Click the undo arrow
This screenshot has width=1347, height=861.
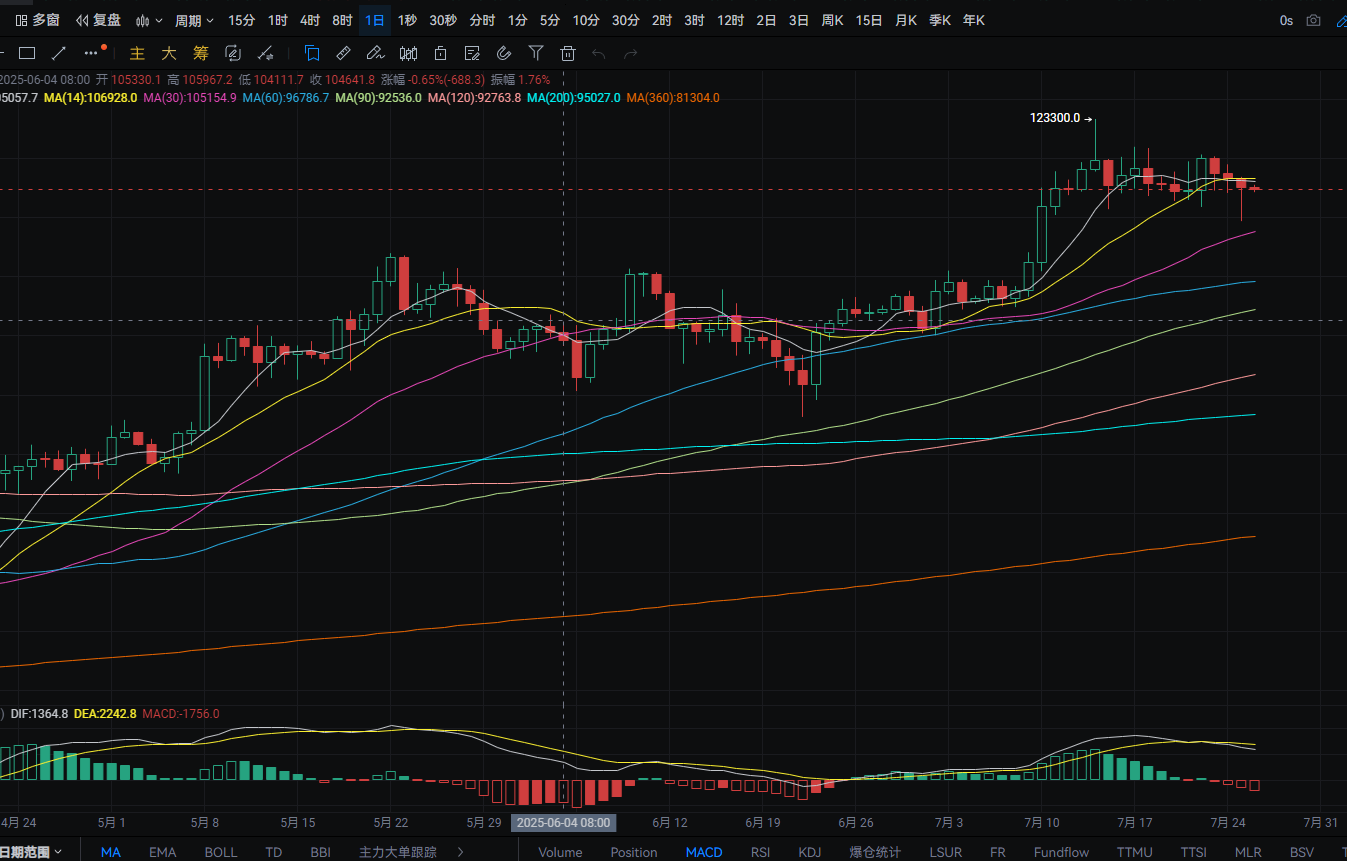click(599, 53)
